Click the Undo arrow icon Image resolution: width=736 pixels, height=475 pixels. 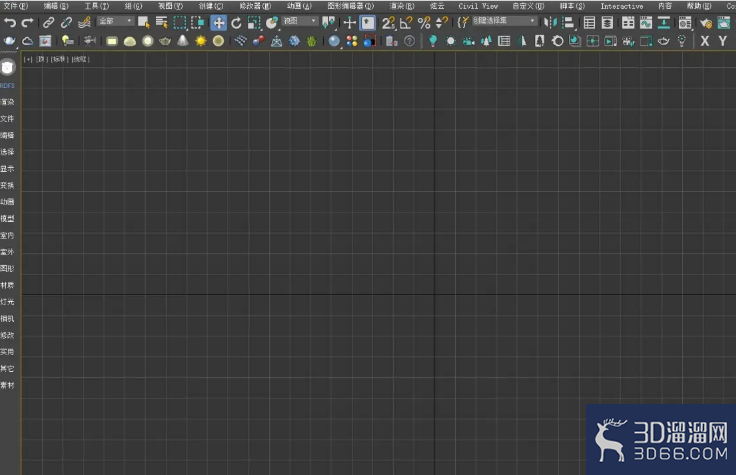(10, 23)
